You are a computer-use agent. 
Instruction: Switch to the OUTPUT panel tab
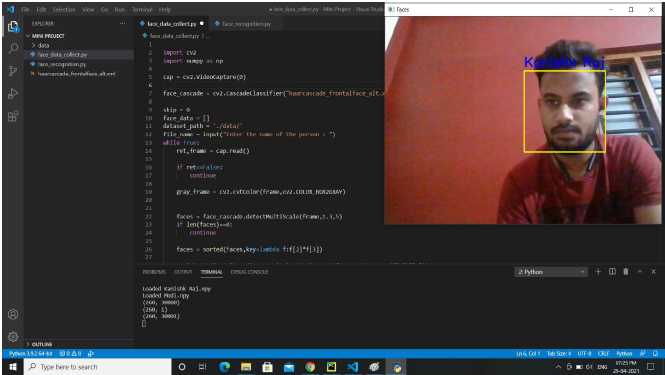(183, 272)
